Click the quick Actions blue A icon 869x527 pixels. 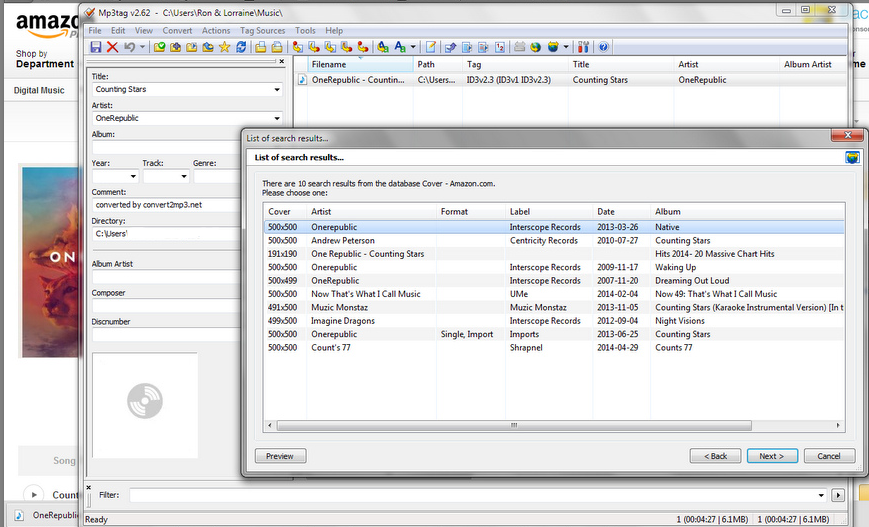400,47
